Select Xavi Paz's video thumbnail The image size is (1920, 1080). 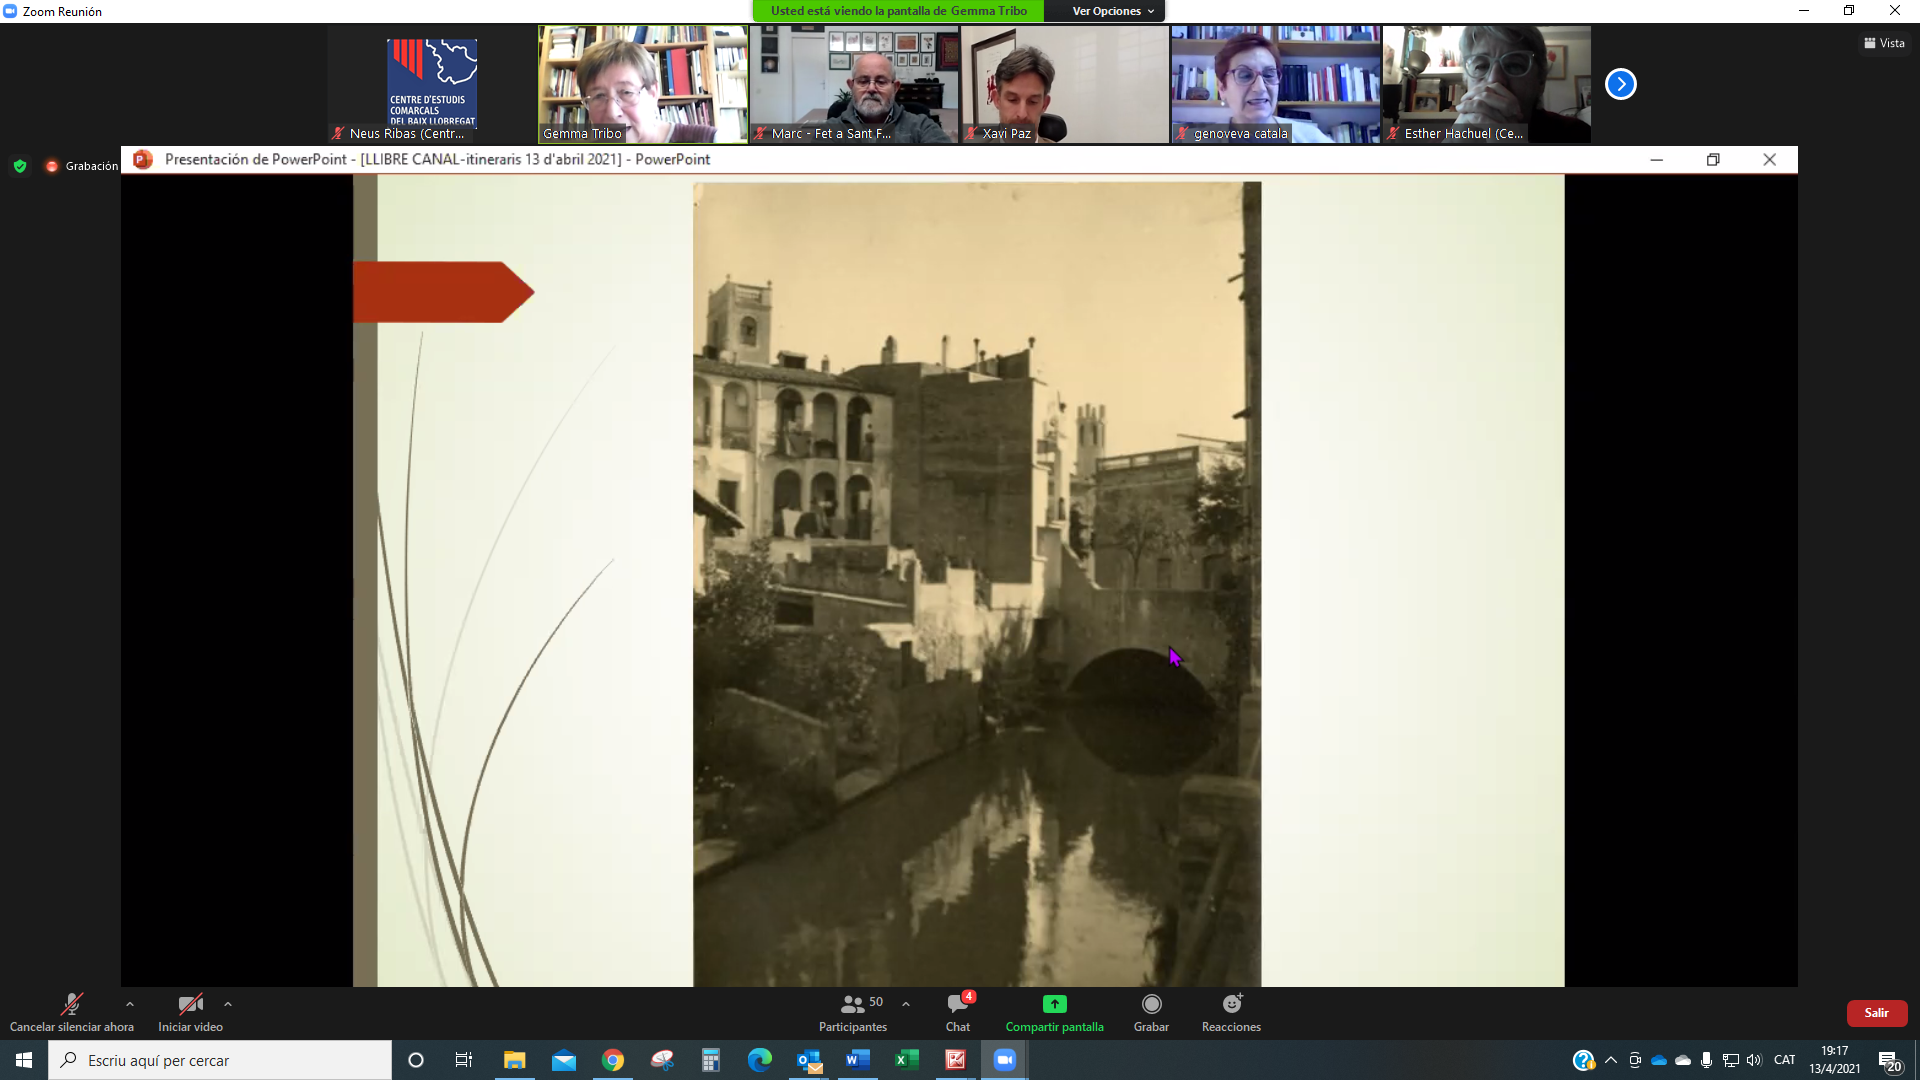[1064, 84]
